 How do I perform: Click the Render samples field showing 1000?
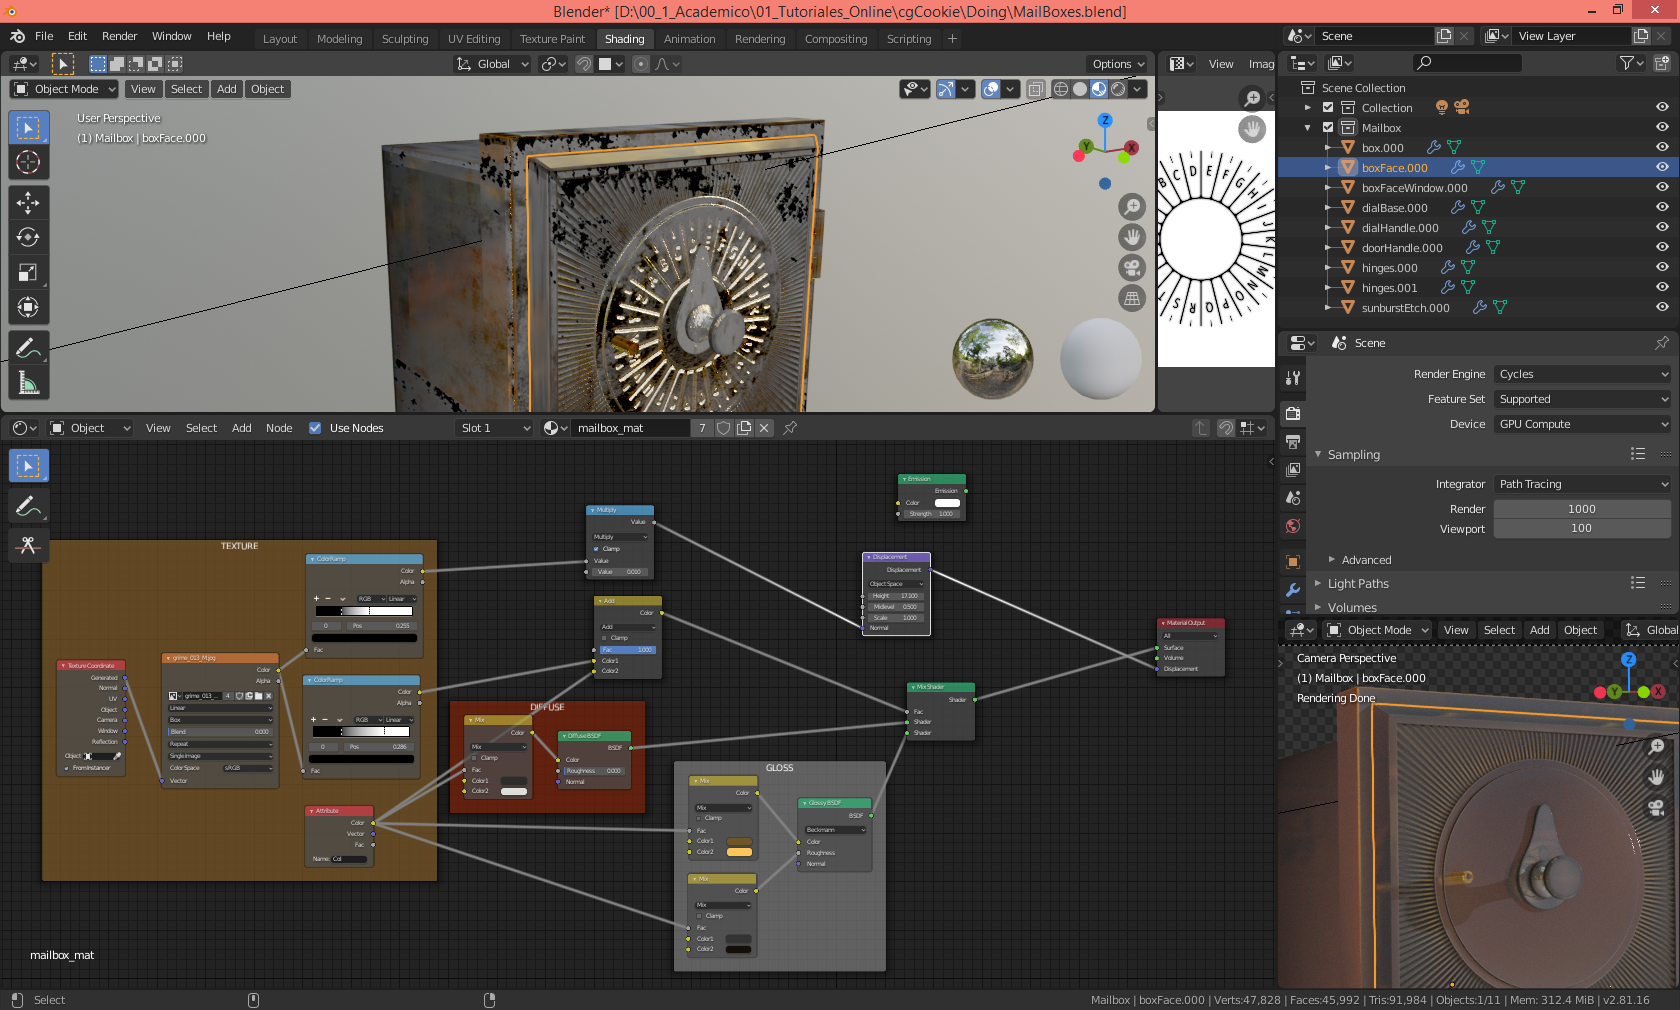coord(1583,509)
